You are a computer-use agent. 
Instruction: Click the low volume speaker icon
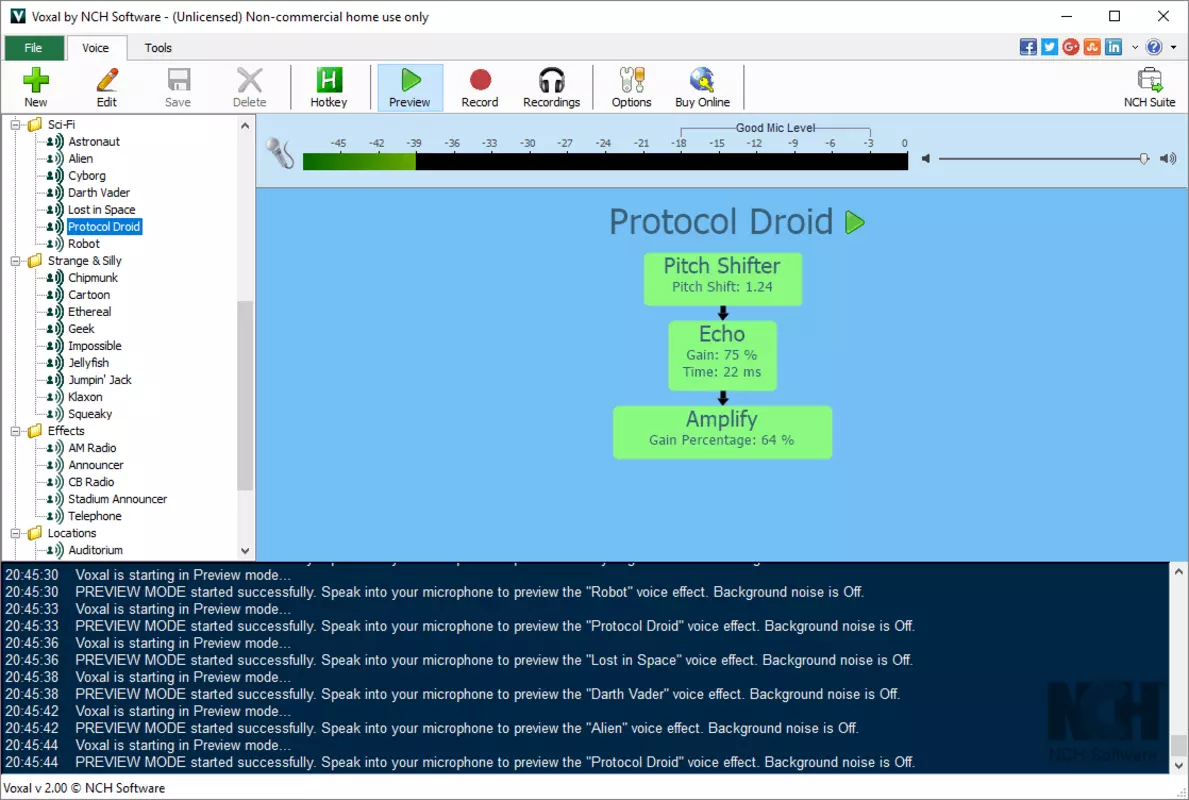[x=926, y=158]
